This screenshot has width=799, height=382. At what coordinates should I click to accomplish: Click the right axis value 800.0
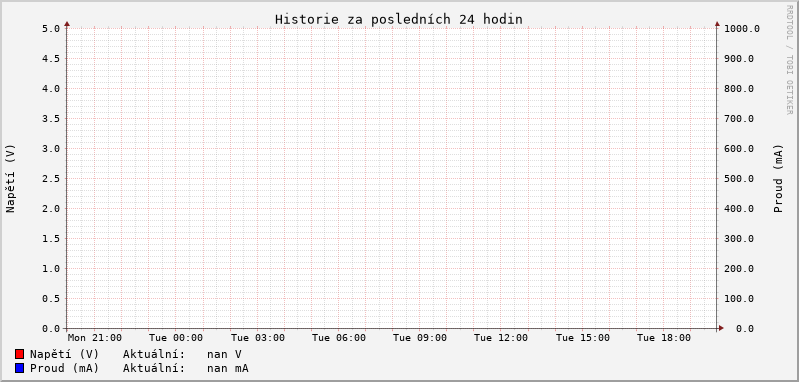tap(738, 89)
